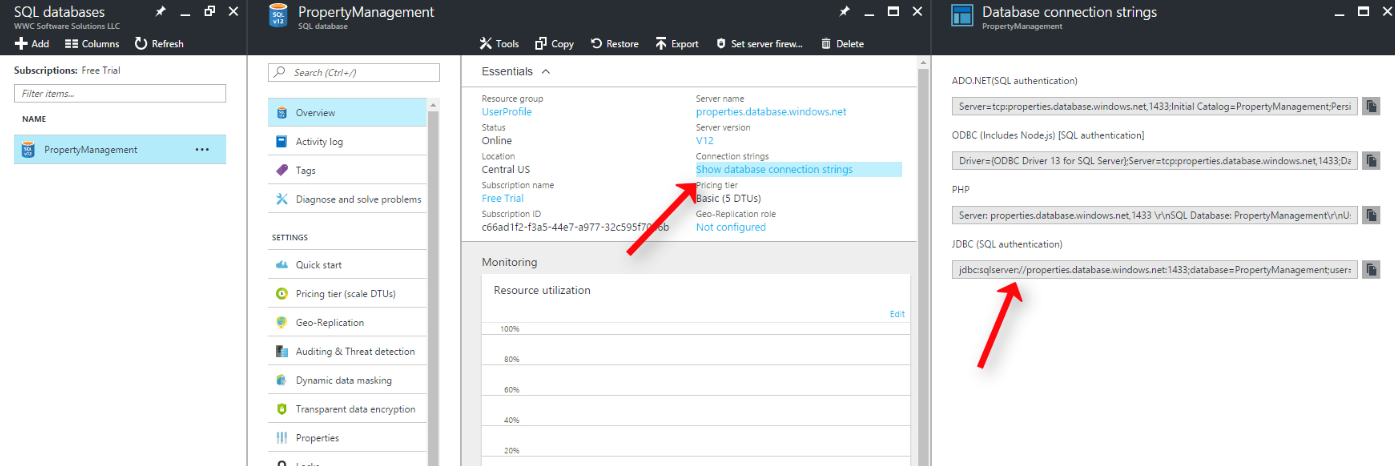Open Quick start settings item

click(x=347, y=265)
